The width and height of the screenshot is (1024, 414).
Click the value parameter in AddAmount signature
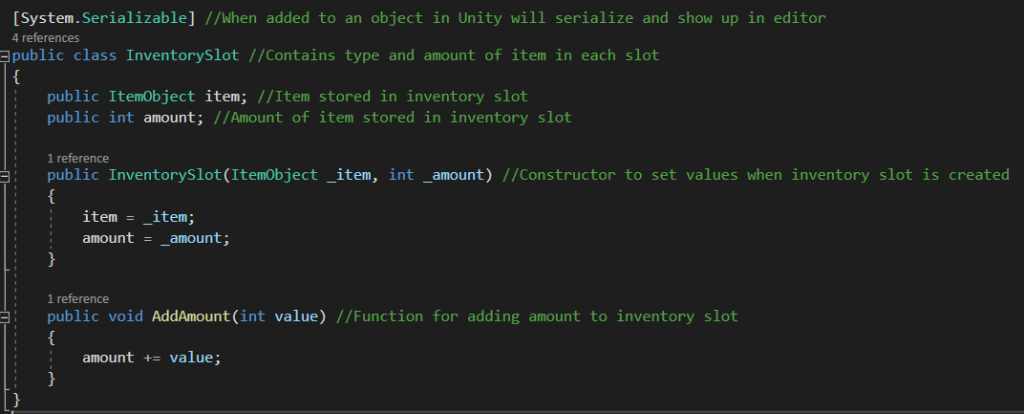[x=295, y=317]
